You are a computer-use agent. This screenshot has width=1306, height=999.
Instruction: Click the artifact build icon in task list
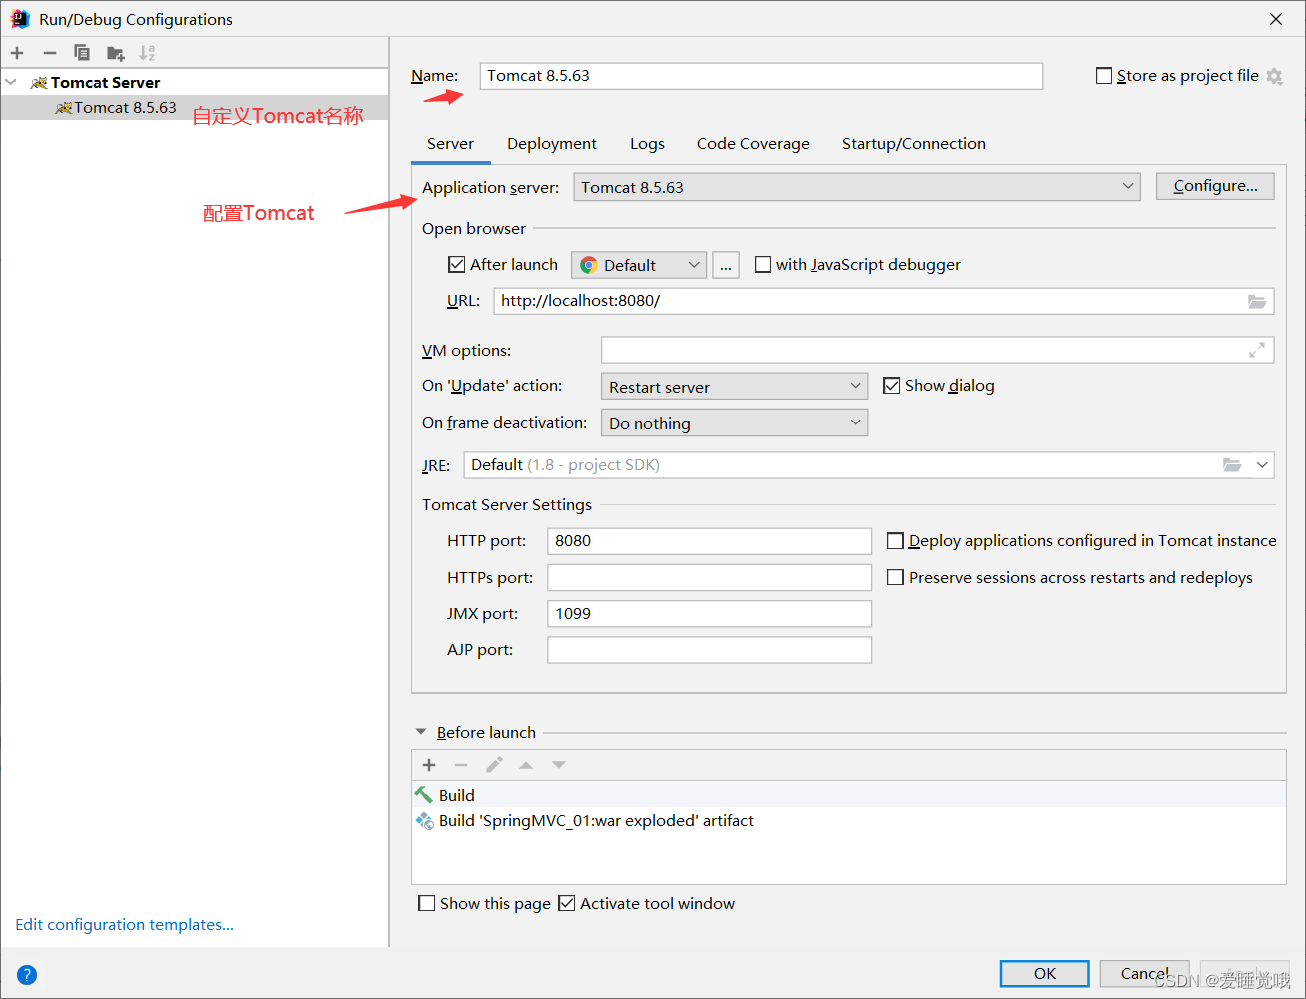click(424, 821)
